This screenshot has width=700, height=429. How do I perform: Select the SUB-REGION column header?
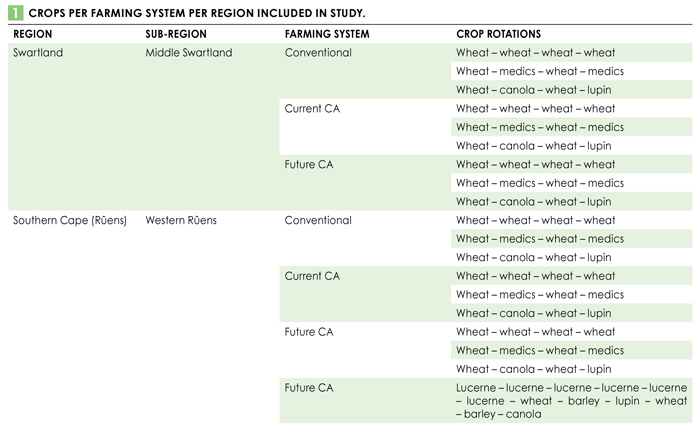click(176, 34)
